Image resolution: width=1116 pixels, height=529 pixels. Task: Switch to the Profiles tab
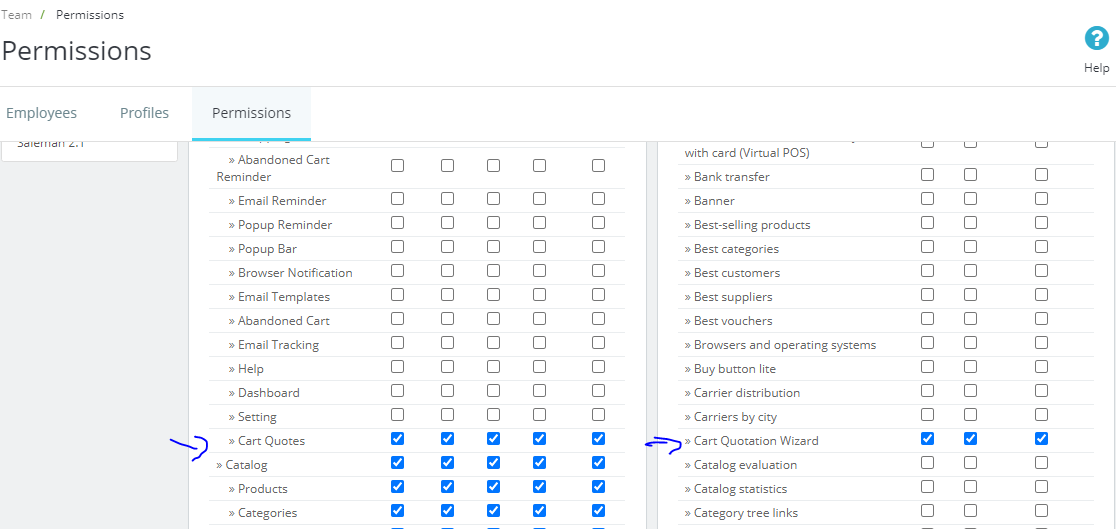[x=144, y=113]
